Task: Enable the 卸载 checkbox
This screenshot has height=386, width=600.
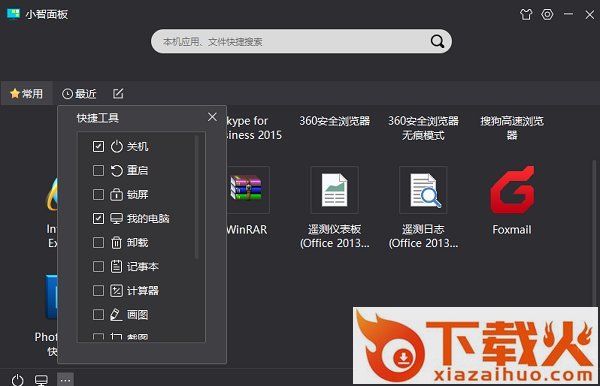Action: (98, 243)
